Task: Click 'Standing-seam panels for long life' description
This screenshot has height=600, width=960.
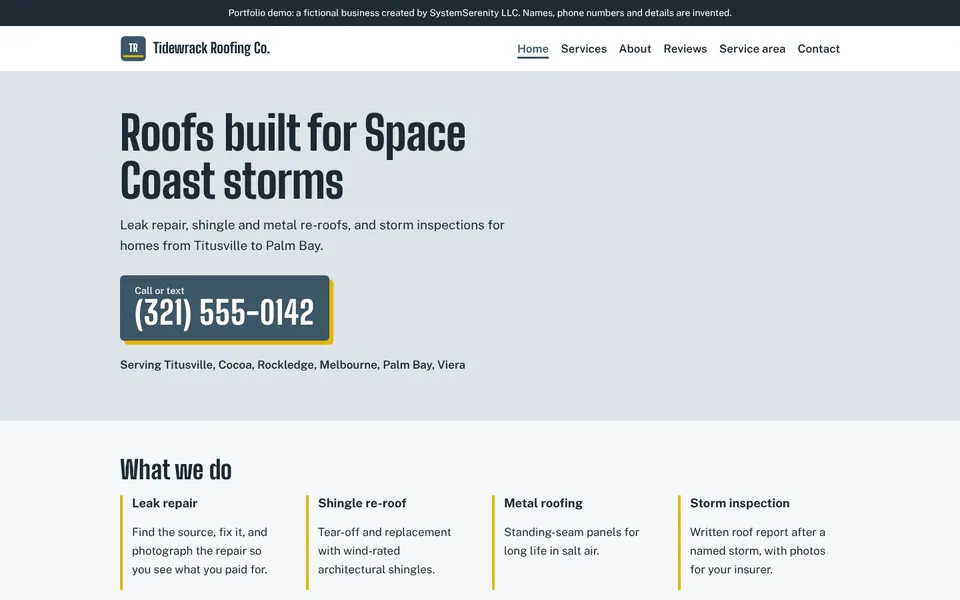Action: (571, 541)
